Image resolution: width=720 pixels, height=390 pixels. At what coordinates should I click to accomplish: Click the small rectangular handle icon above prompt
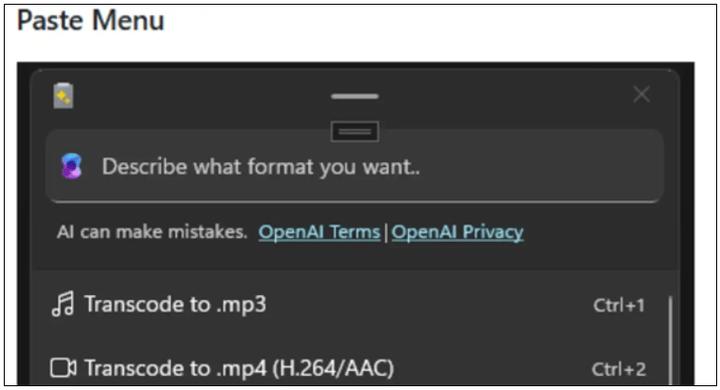click(355, 132)
